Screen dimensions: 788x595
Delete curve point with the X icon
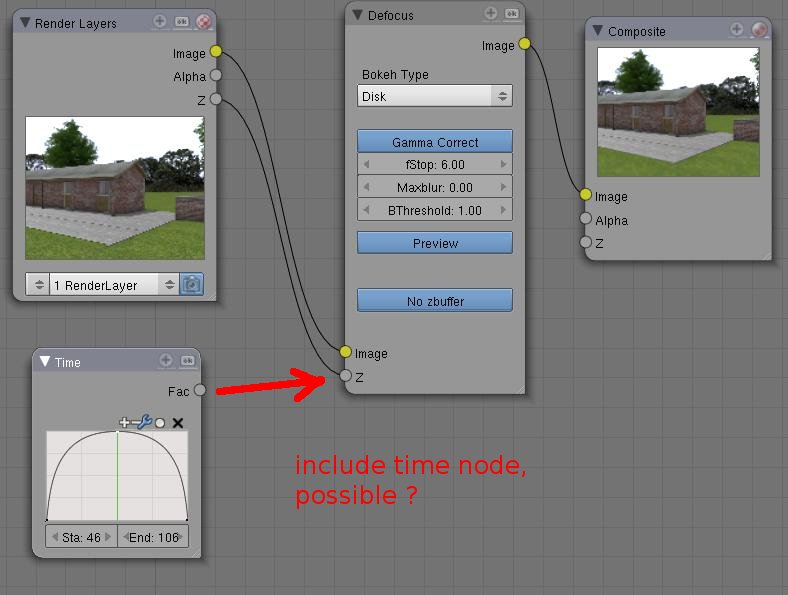coord(177,423)
